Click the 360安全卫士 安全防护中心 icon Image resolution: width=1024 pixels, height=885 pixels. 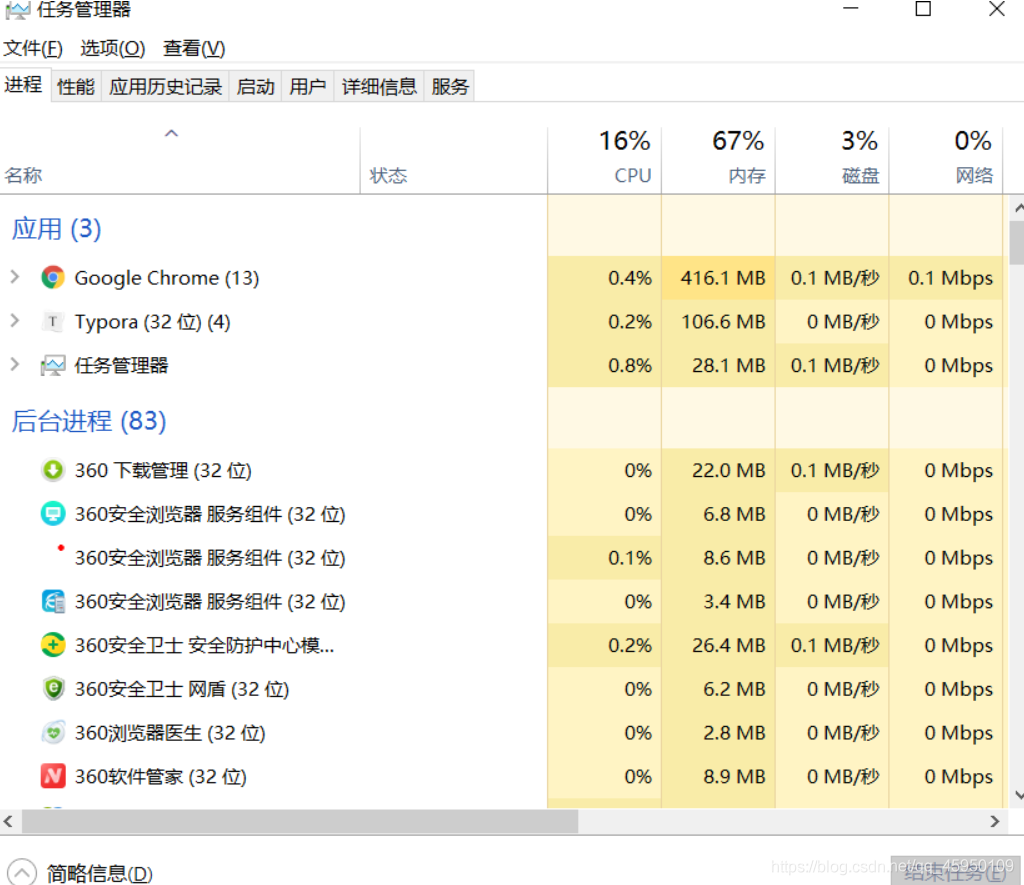(x=53, y=645)
